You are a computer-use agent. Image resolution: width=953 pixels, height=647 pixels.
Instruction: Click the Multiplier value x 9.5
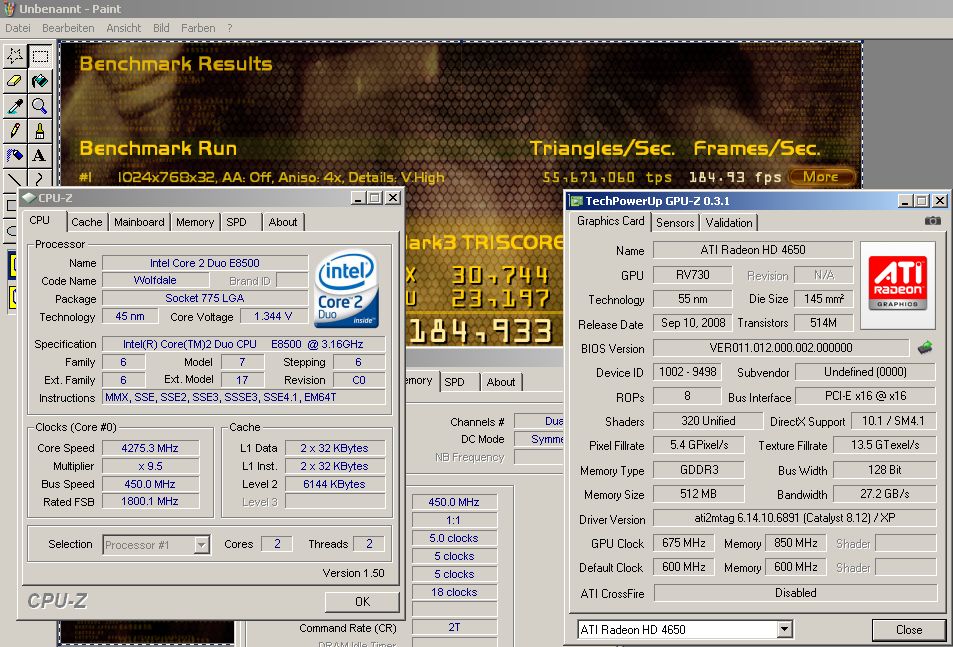[150, 466]
